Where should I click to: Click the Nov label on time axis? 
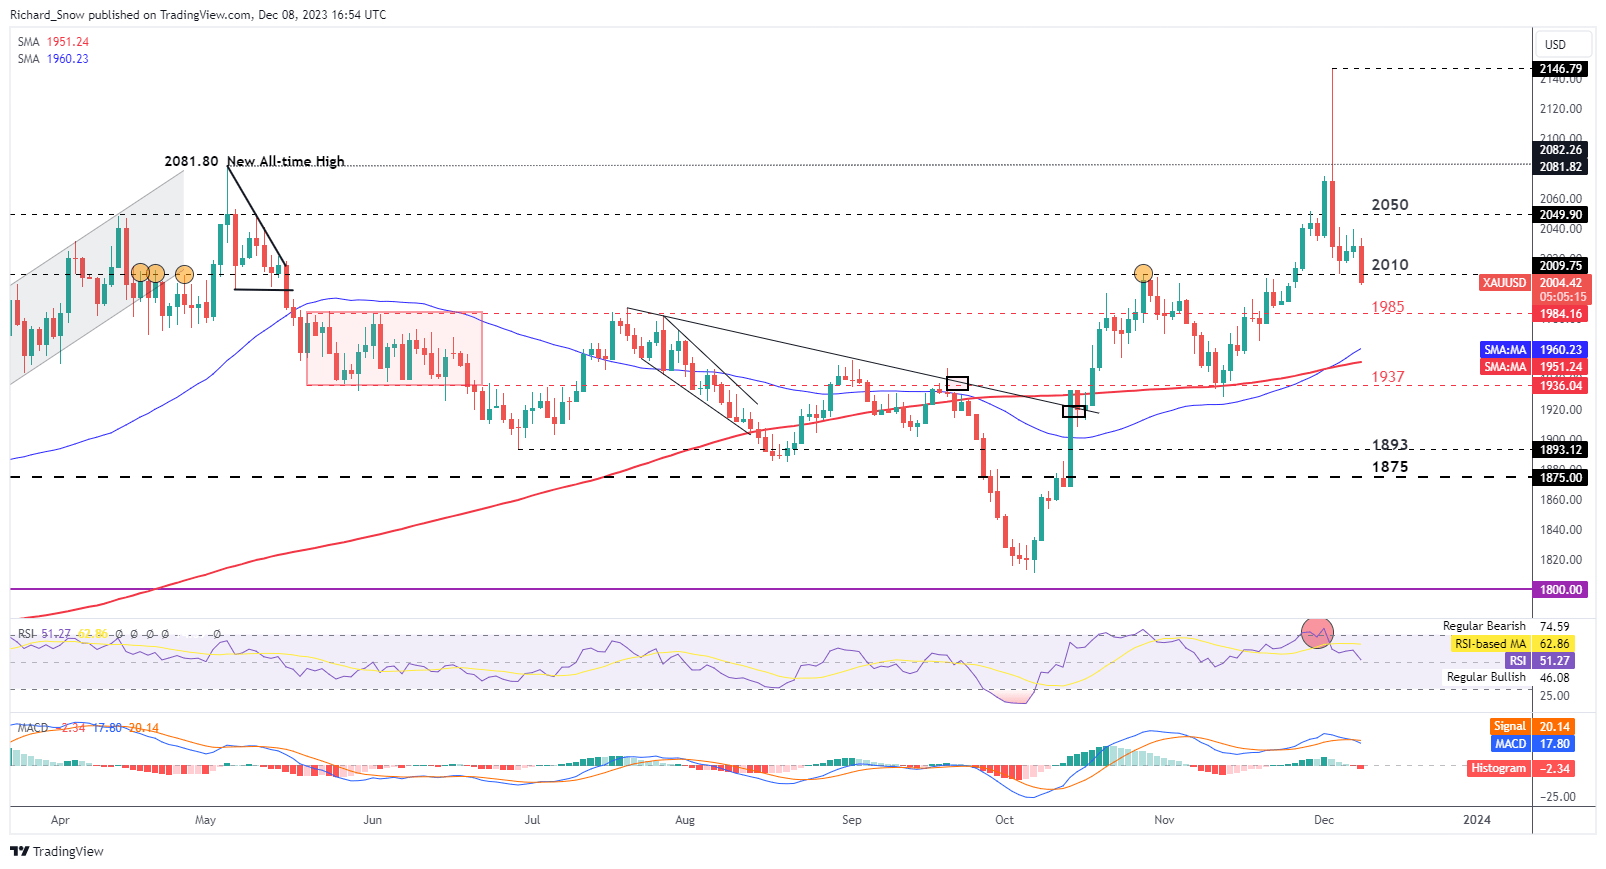tap(1164, 820)
